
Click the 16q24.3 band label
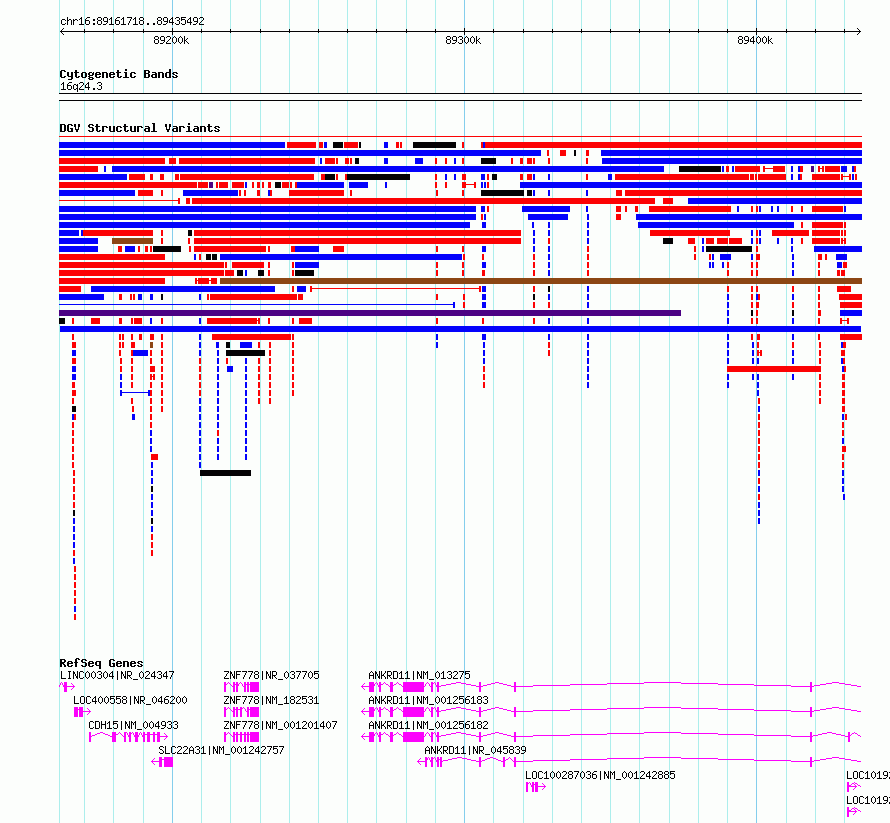pyautogui.click(x=81, y=86)
